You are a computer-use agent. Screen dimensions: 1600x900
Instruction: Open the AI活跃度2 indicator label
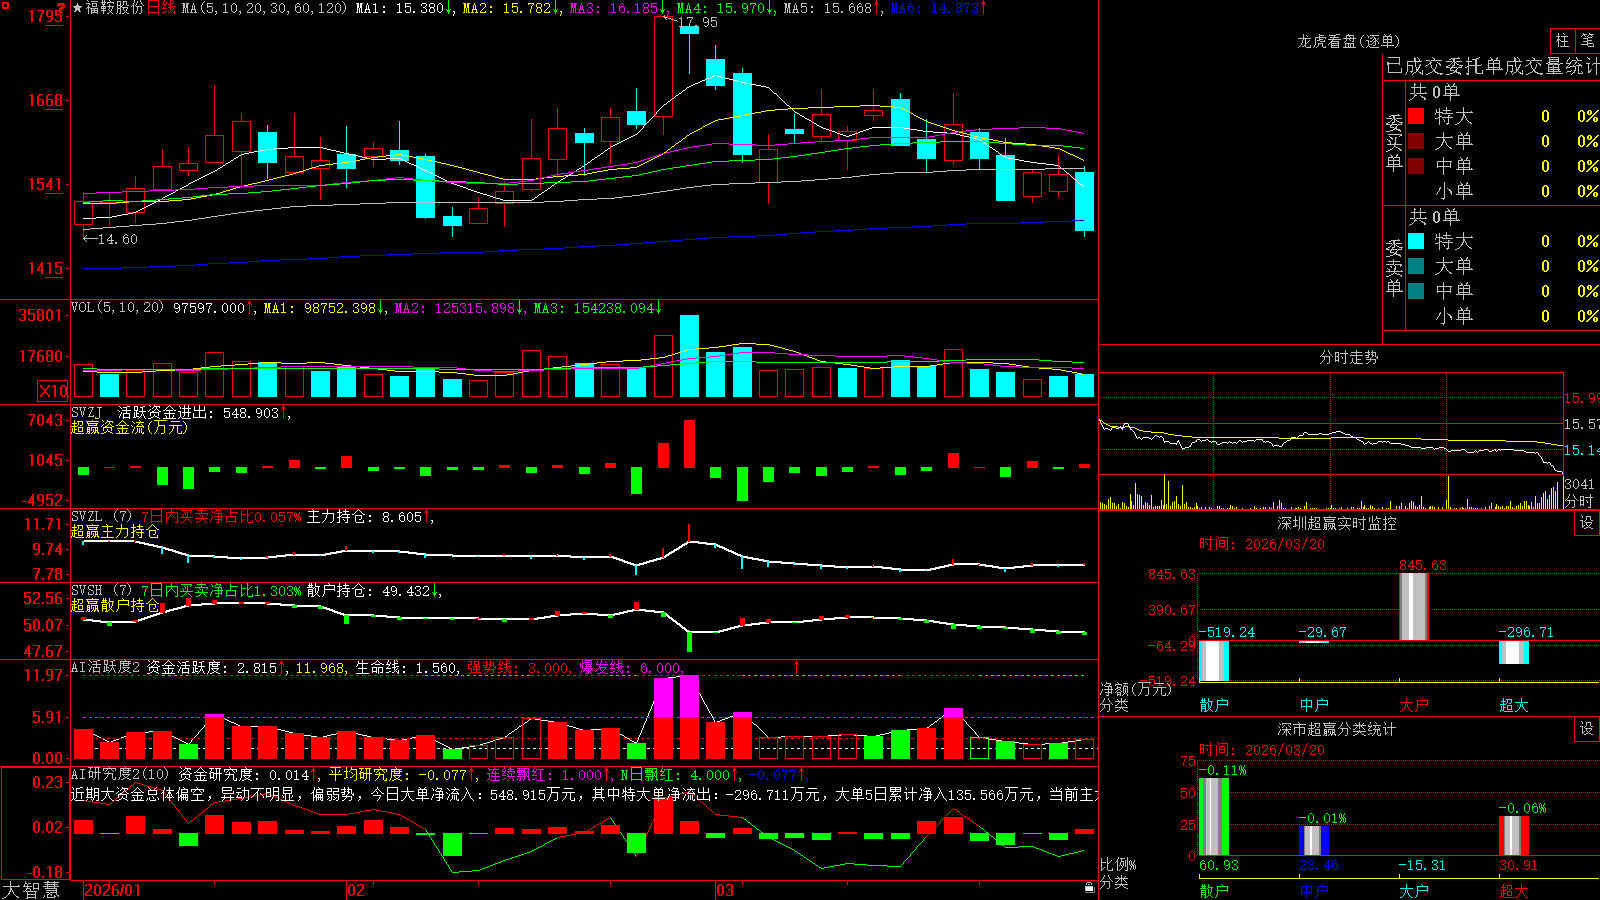tap(106, 667)
